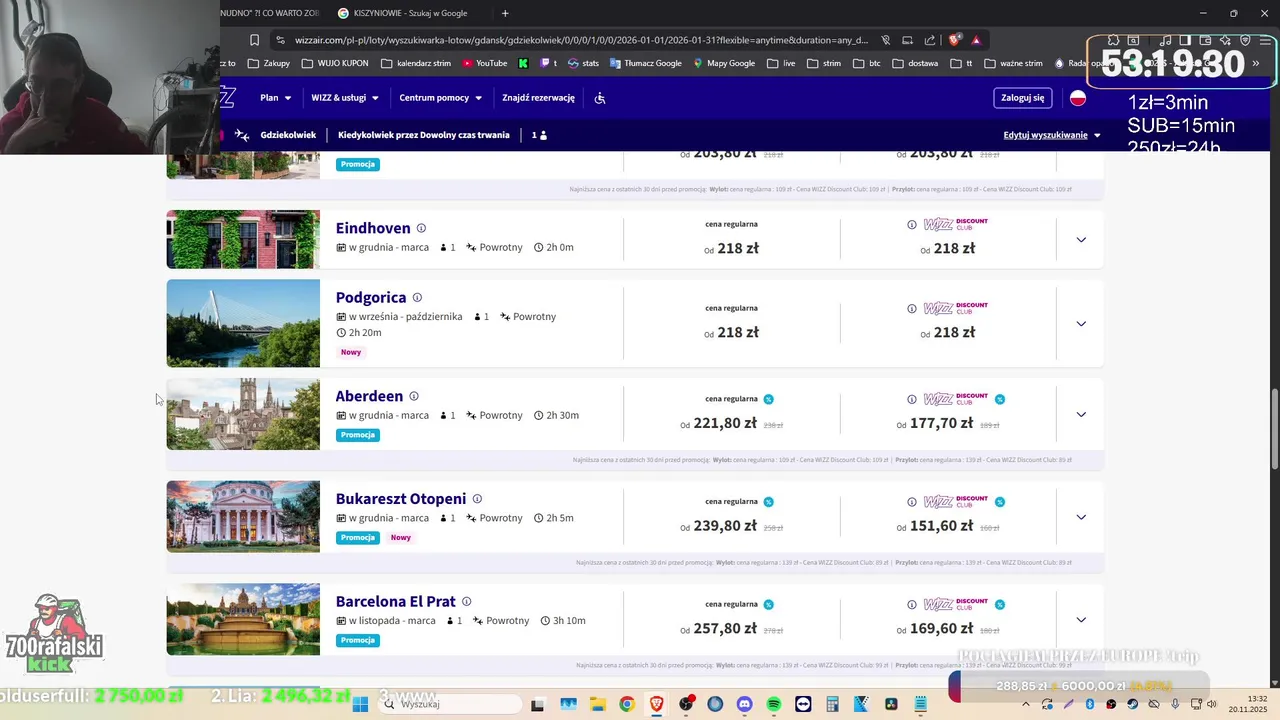Open the WIZZ & usługi dropdown

[345, 98]
